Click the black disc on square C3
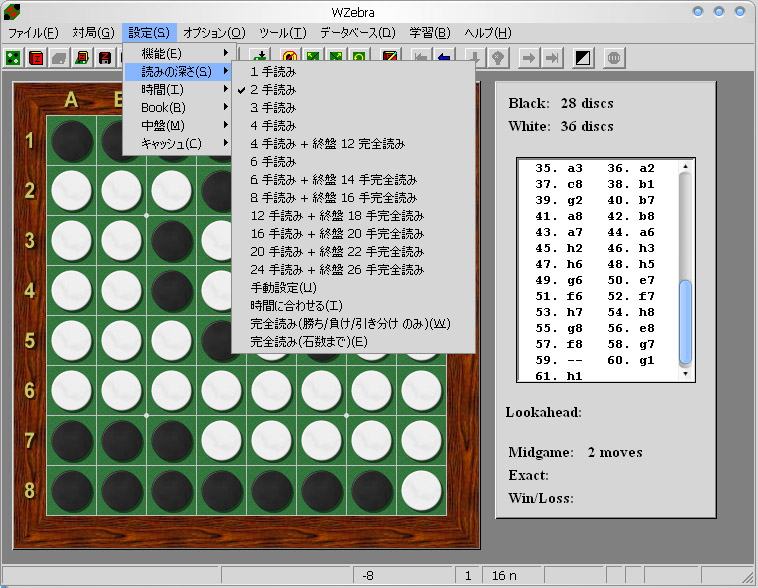Viewport: 758px width, 588px height. pos(172,241)
